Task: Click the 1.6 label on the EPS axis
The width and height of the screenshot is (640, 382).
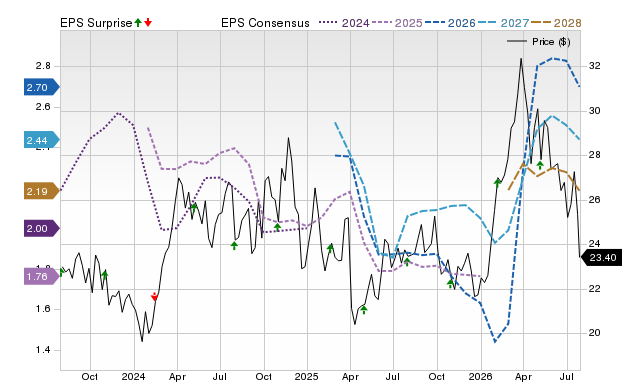Action: [43, 309]
